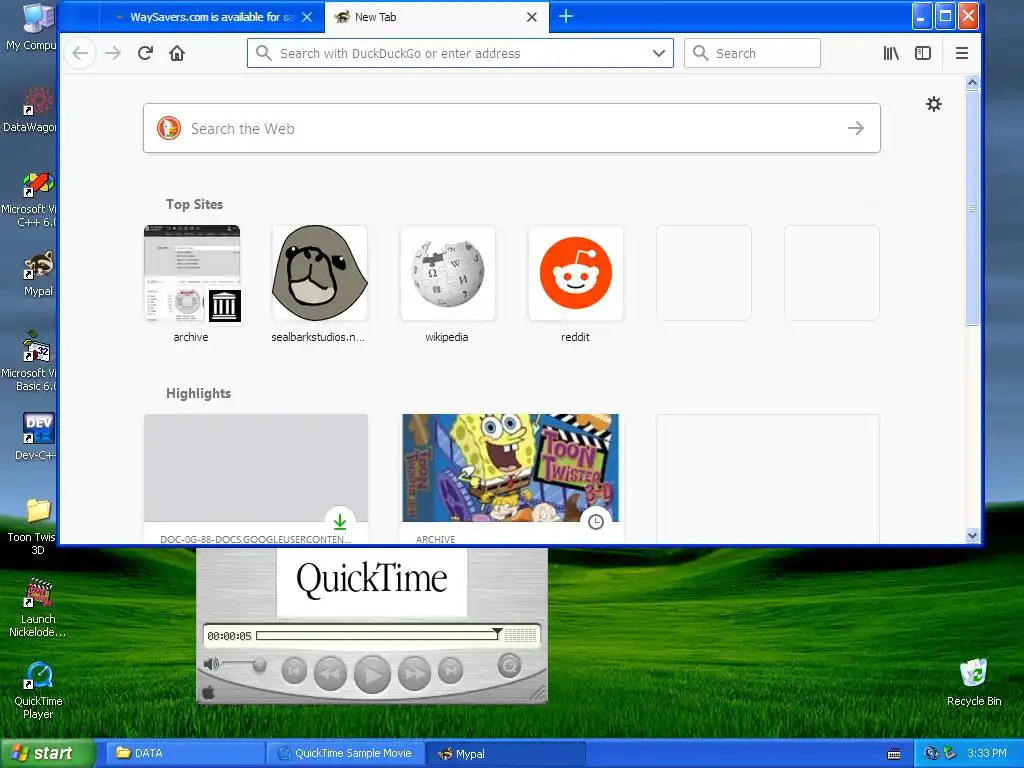This screenshot has height=768, width=1024.
Task: Click the toolbar Search box
Action: [x=752, y=53]
